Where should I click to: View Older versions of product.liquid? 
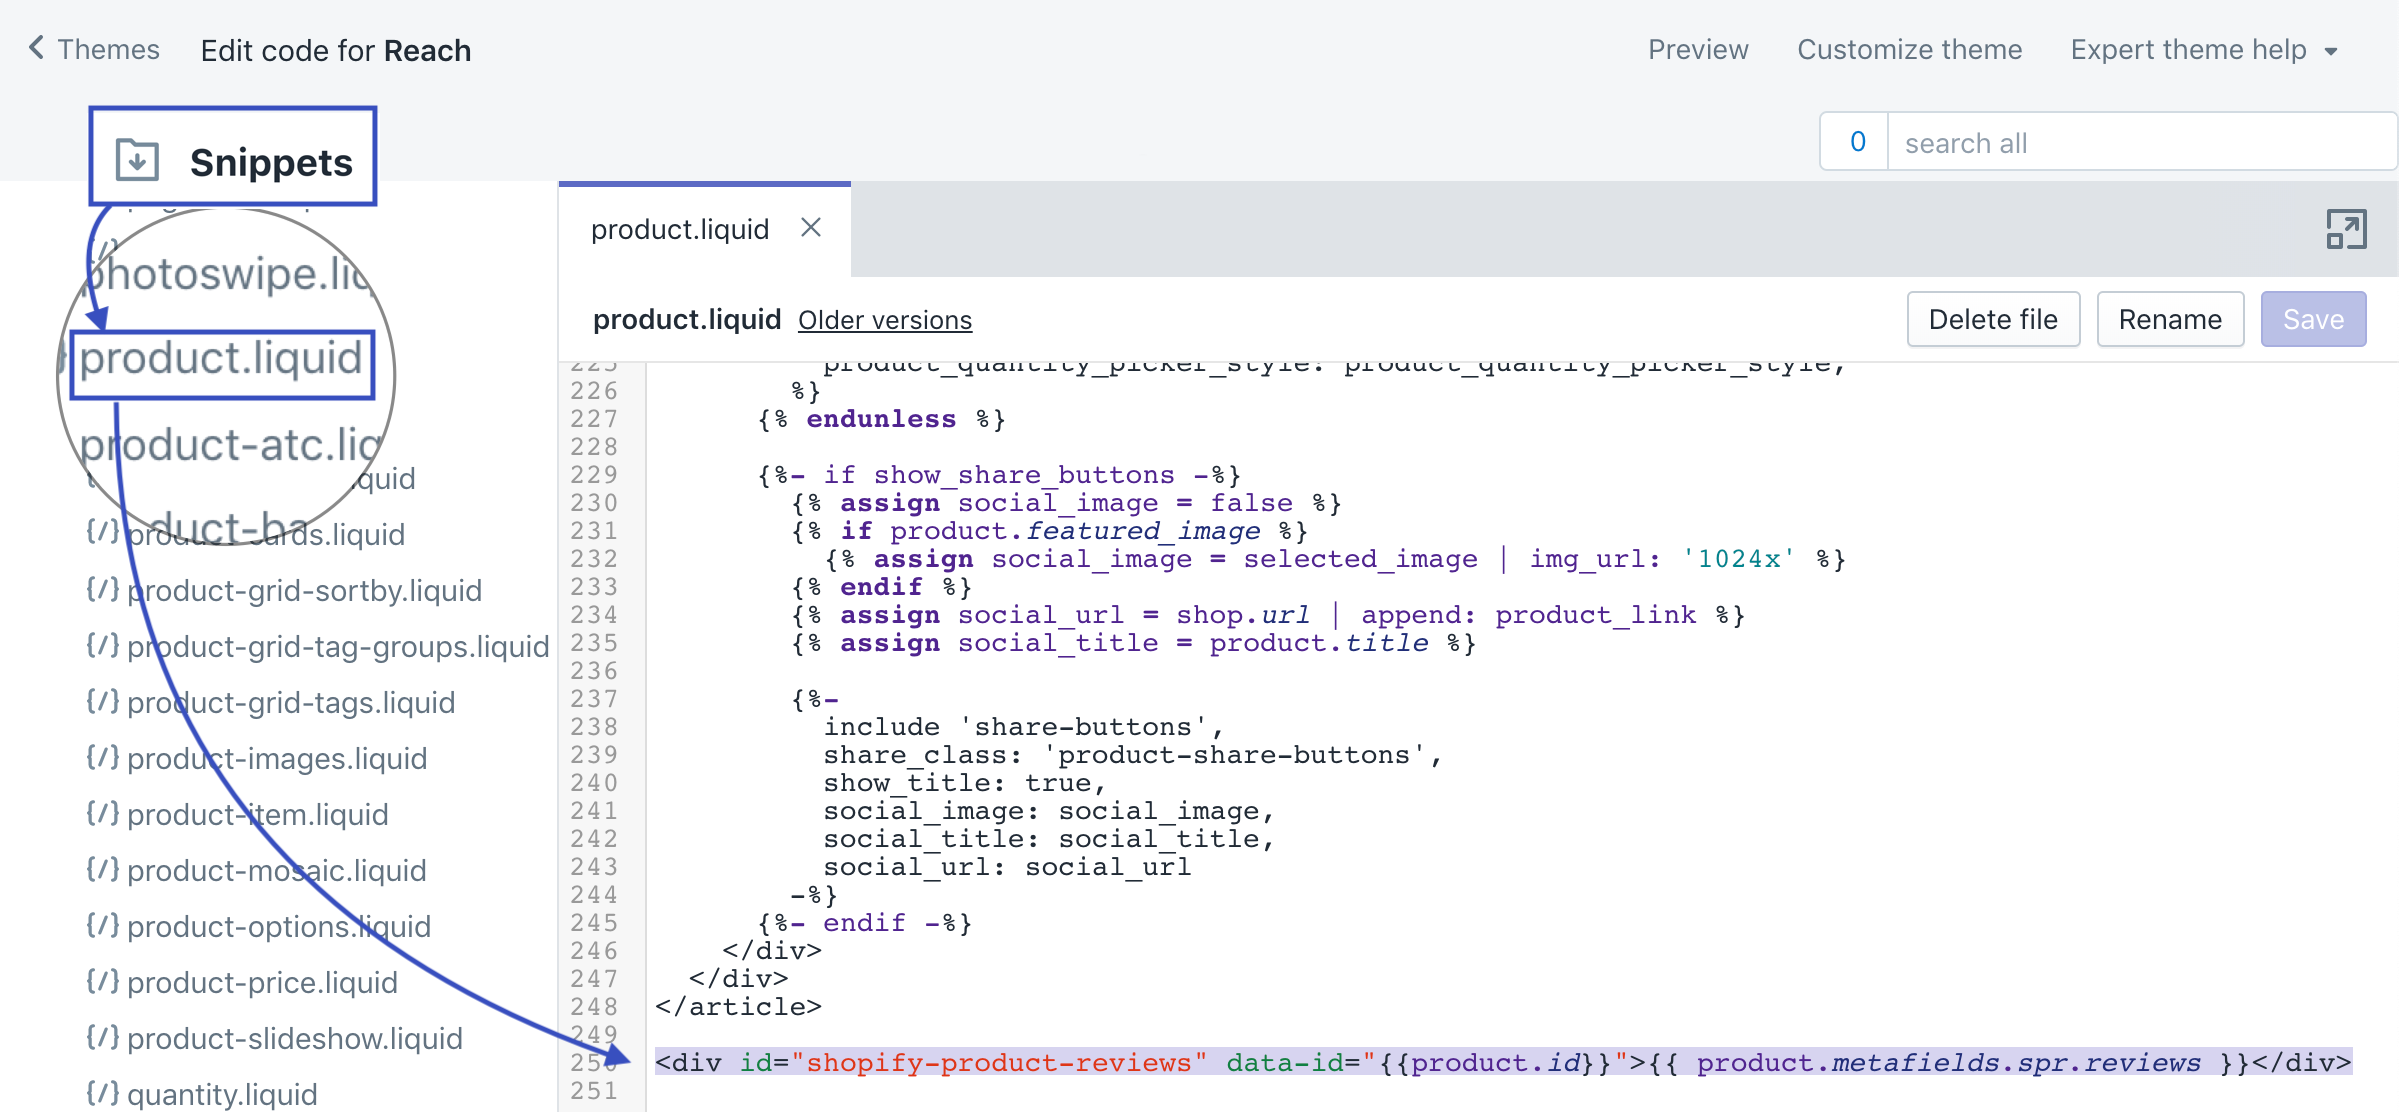[x=885, y=320]
